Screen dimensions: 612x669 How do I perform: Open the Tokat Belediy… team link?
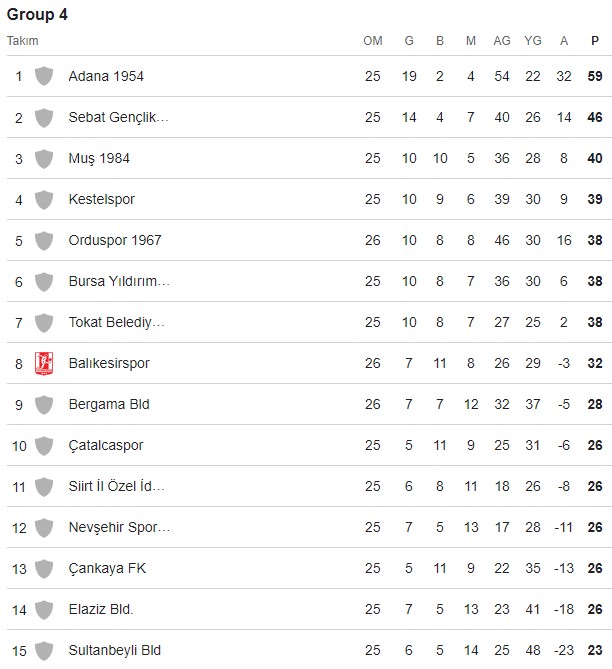(x=116, y=322)
